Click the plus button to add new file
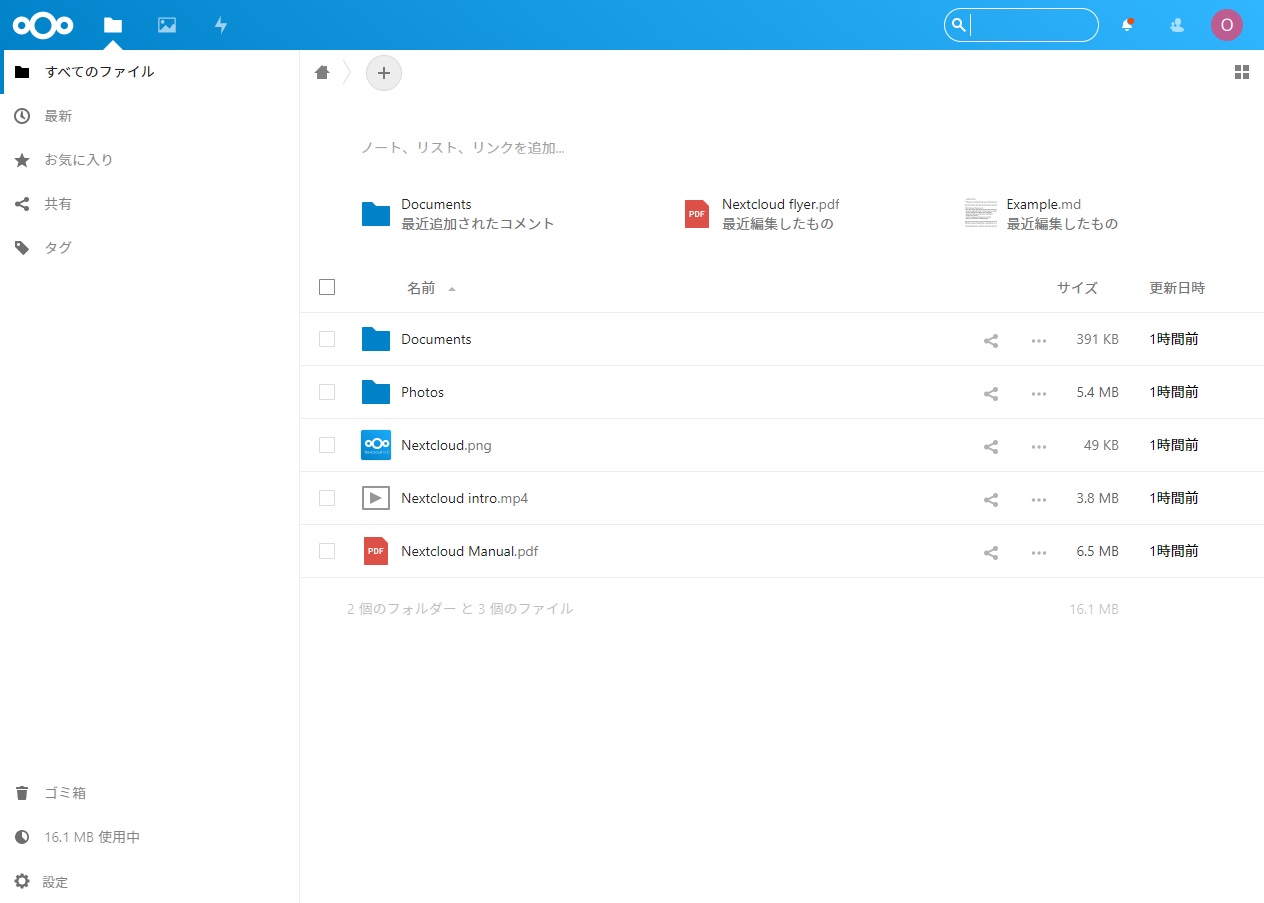The width and height of the screenshot is (1264, 903). pos(384,73)
